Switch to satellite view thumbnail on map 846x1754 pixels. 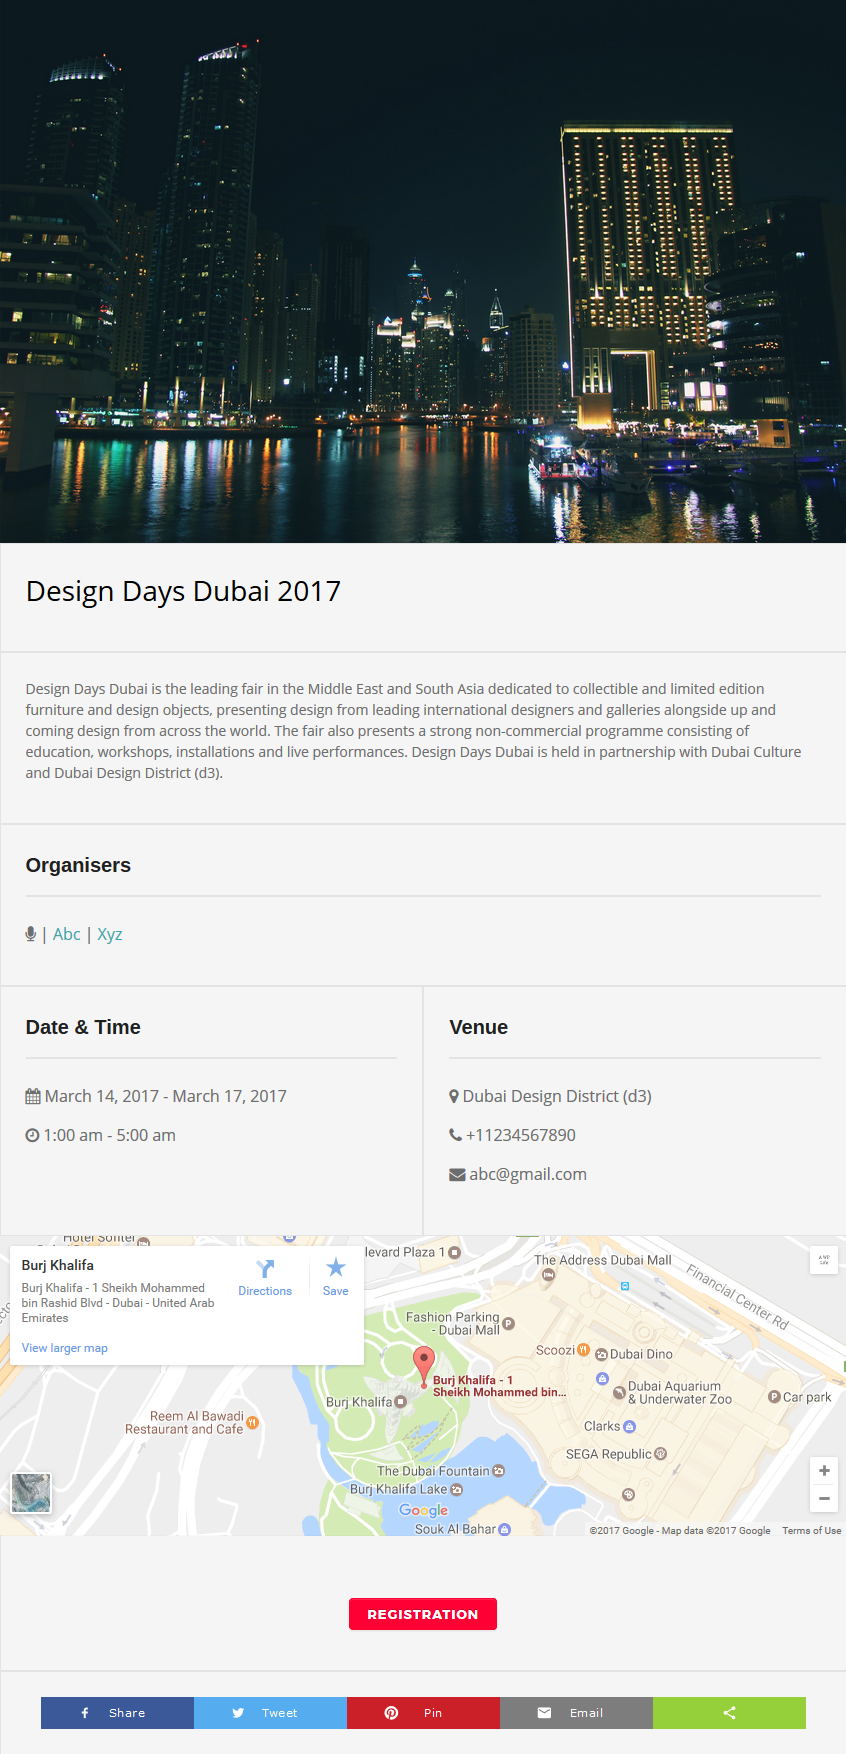click(x=31, y=1493)
